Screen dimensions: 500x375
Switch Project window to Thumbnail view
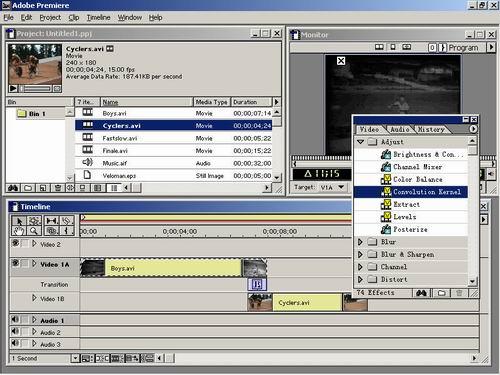coord(97,188)
